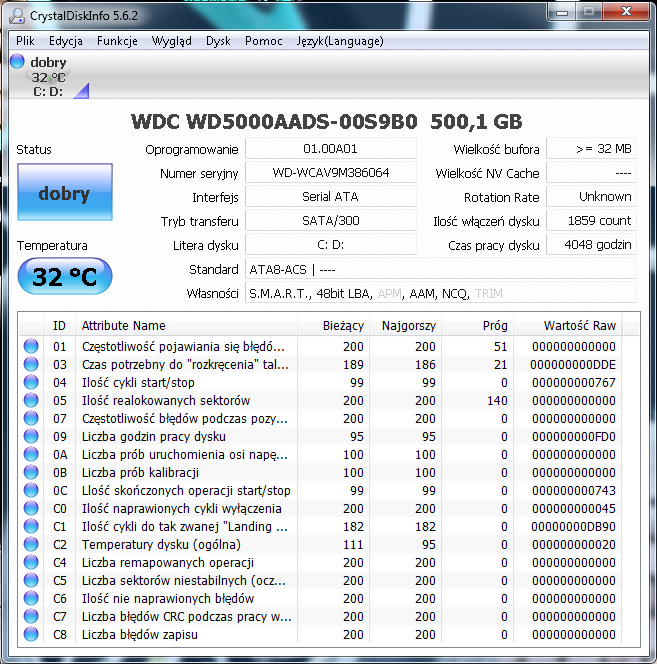Open the Język(Language) menu
This screenshot has height=664, width=657.
click(x=340, y=41)
